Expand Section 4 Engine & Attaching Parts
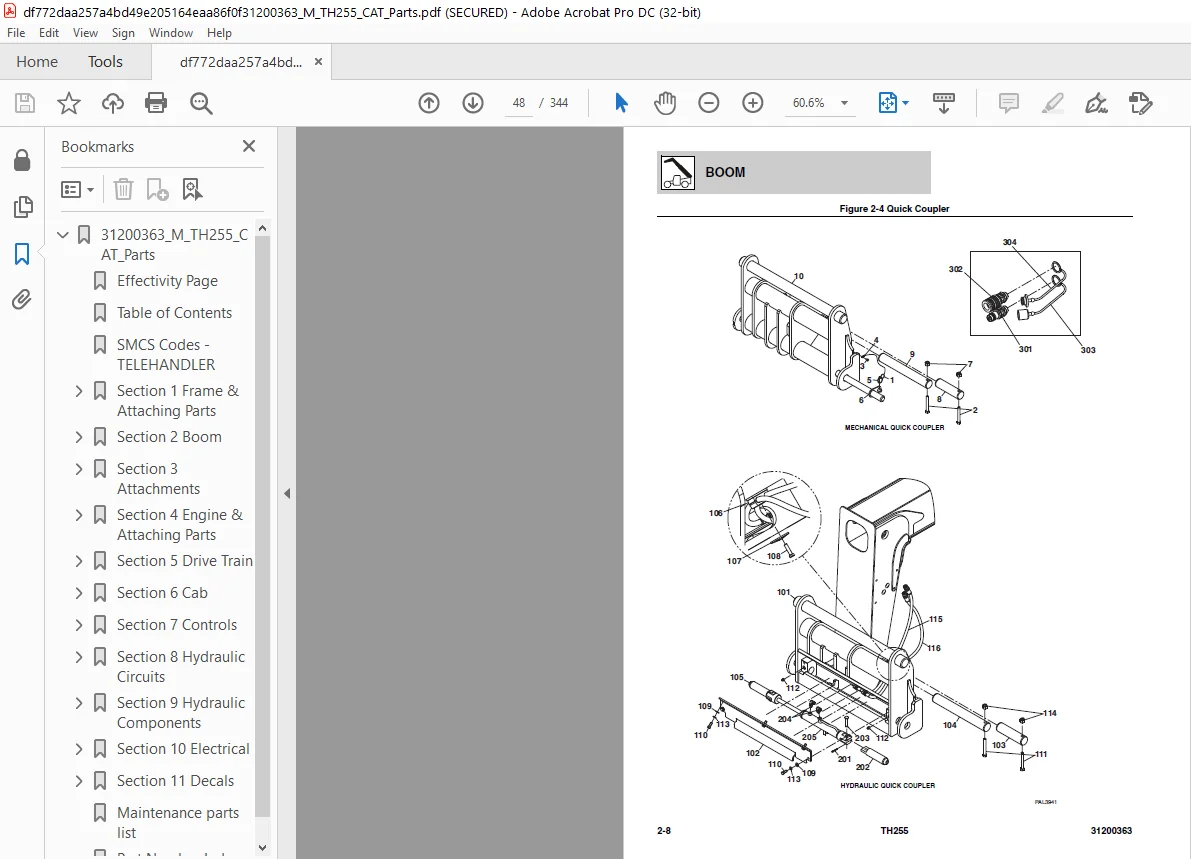1191x859 pixels. (79, 516)
